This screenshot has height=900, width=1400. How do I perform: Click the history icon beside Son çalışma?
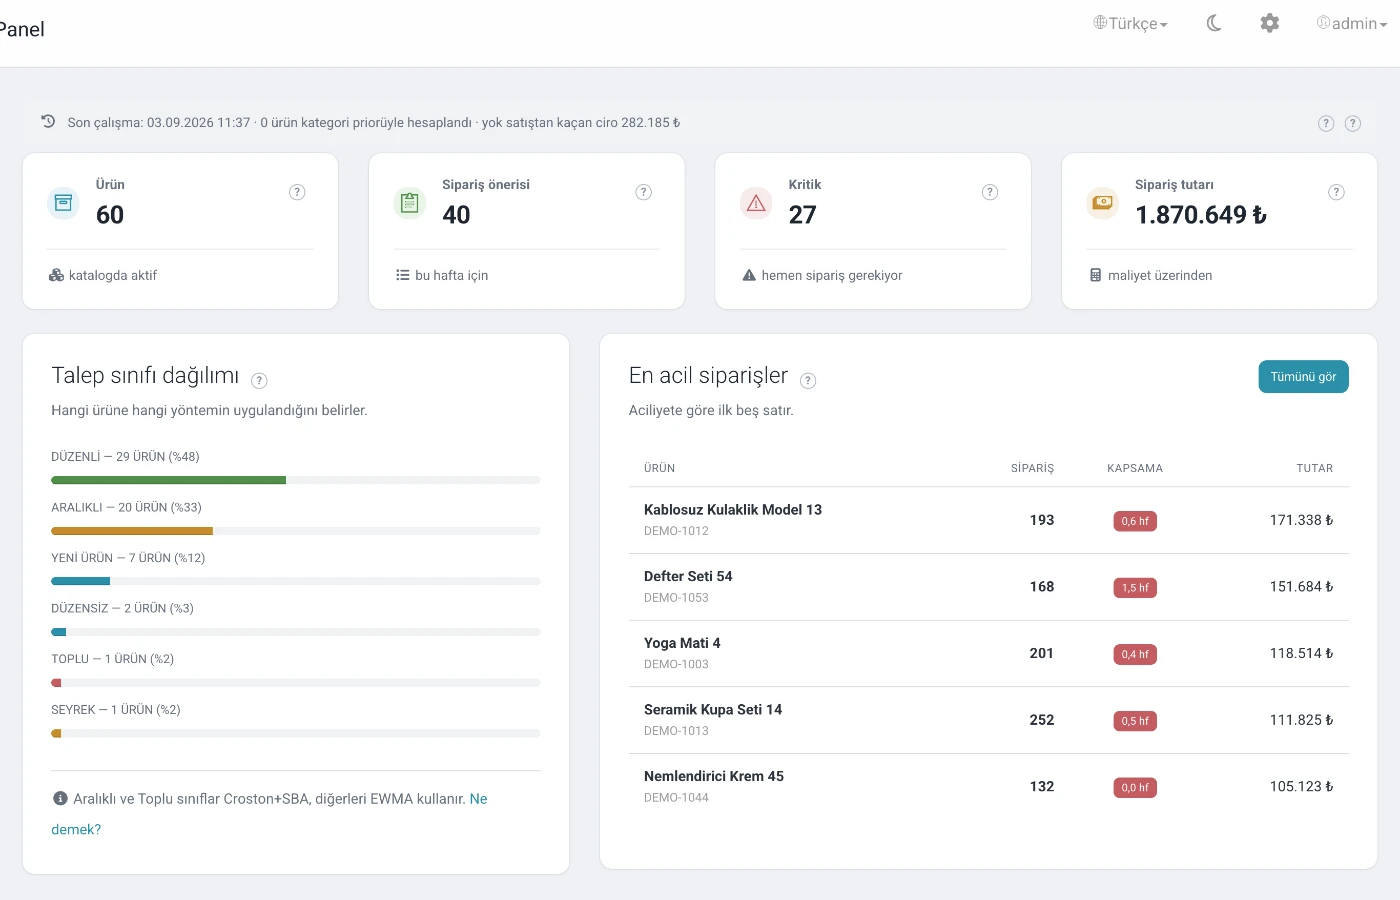tap(48, 122)
